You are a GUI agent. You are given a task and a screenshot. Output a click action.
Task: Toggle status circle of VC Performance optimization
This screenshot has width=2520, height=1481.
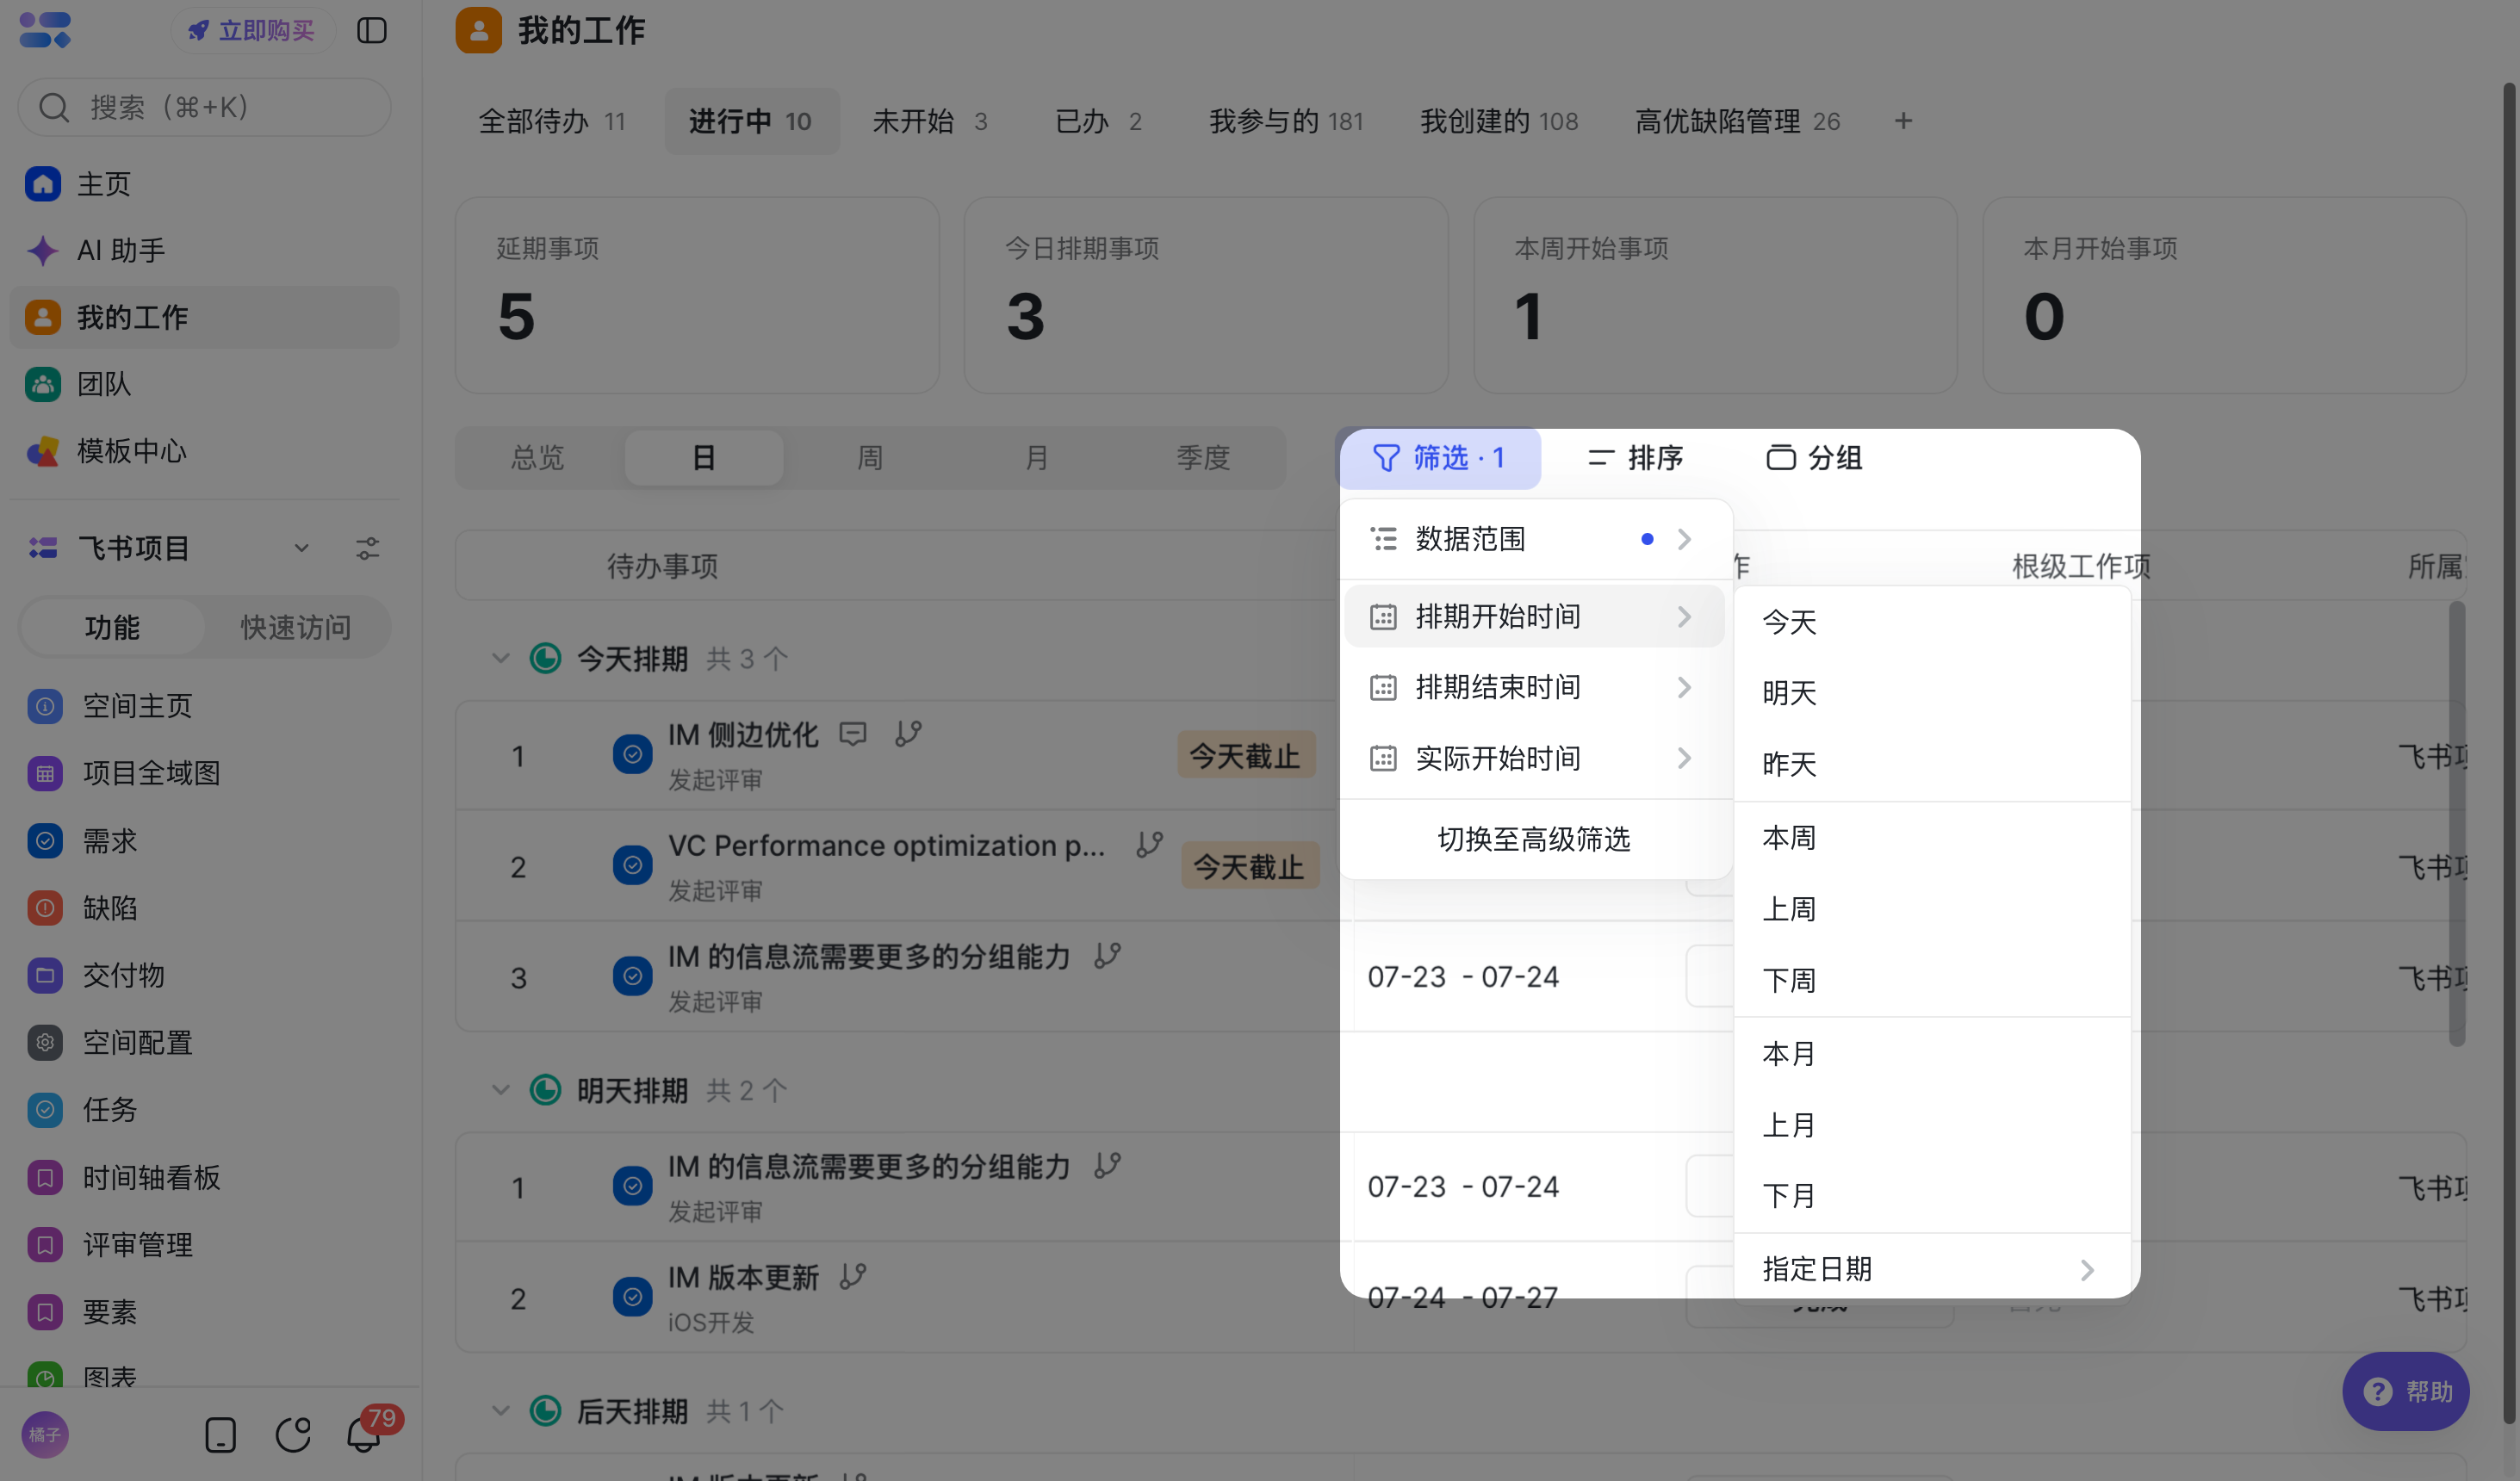click(632, 865)
